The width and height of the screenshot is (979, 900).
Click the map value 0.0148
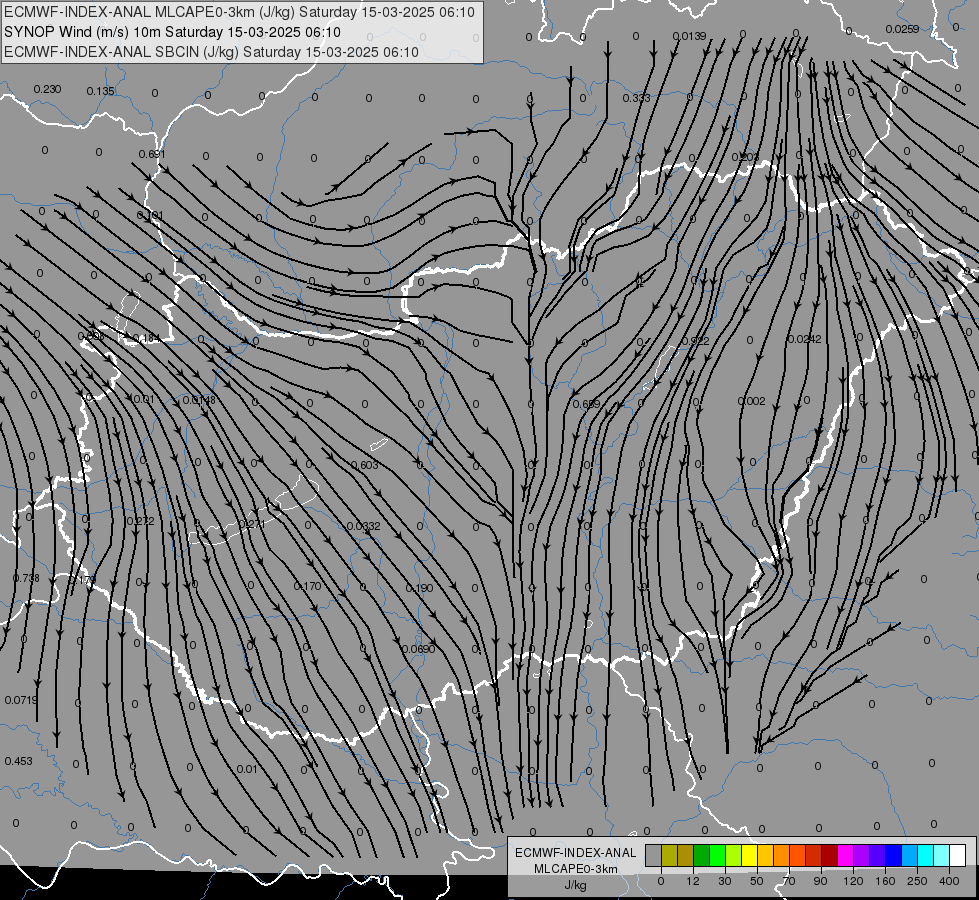tap(199, 400)
